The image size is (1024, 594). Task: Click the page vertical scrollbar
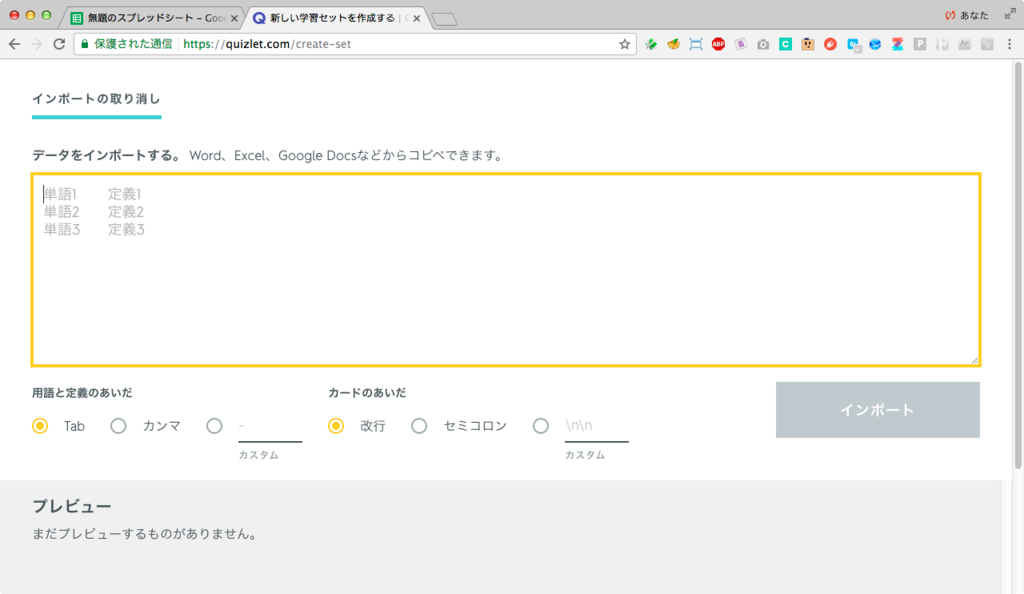pyautogui.click(x=1017, y=264)
